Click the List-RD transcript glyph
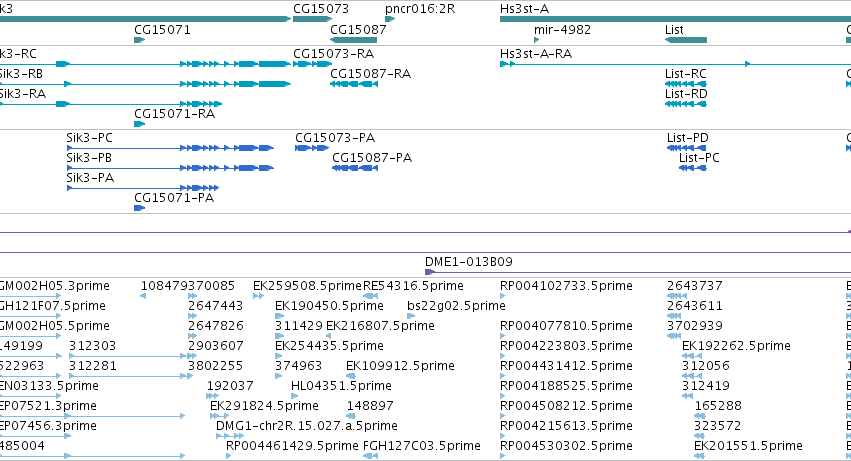The height and width of the screenshot is (461, 851). pyautogui.click(x=685, y=104)
